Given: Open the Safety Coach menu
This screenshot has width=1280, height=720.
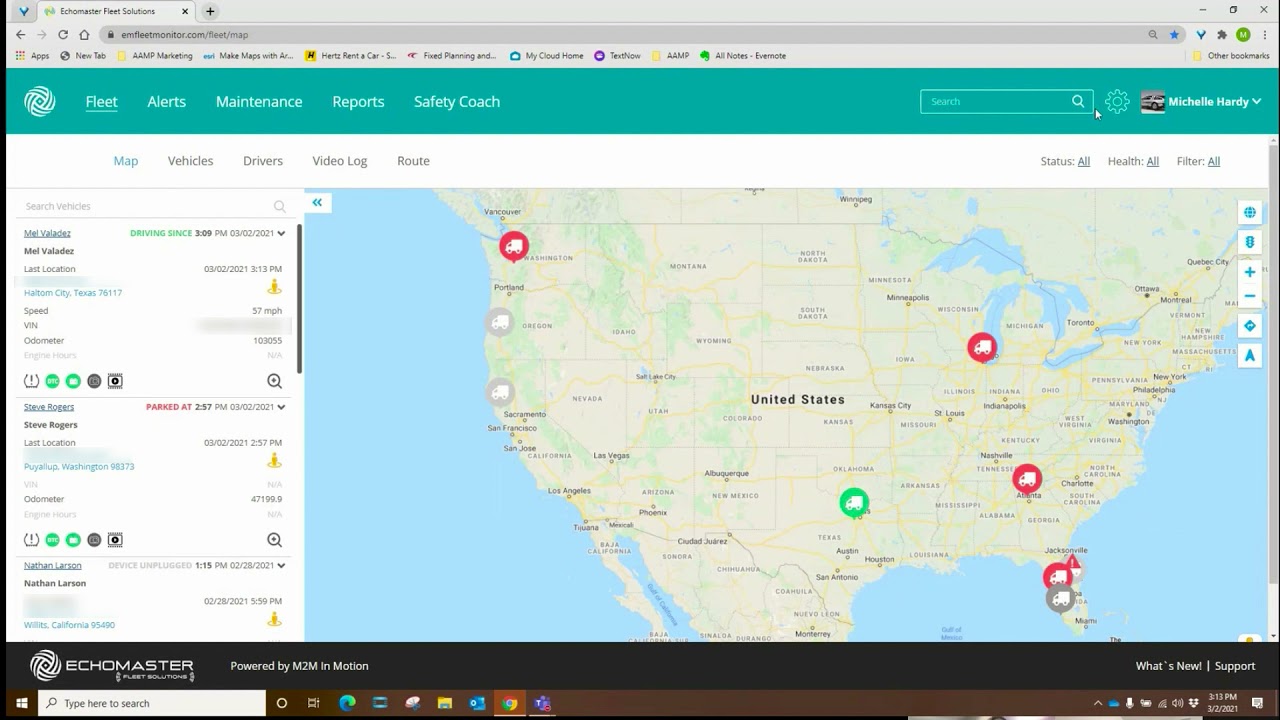Looking at the screenshot, I should 457,102.
